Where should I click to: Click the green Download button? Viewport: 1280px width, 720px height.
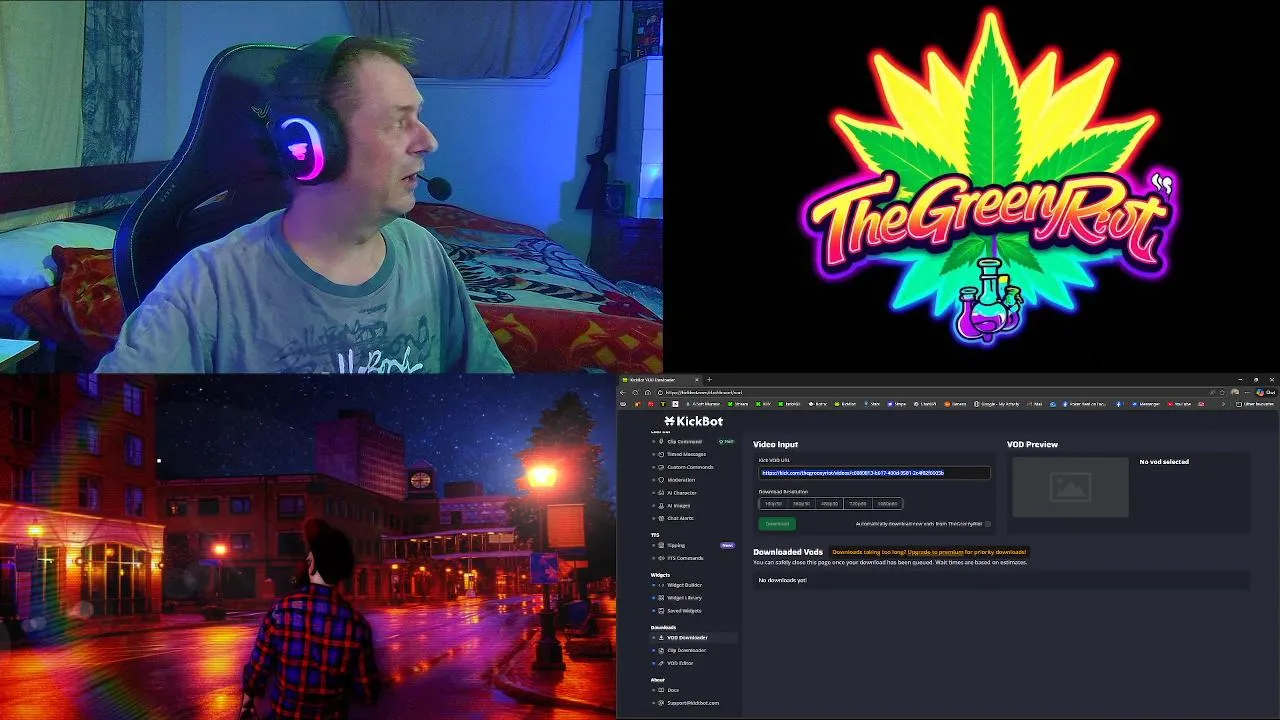[x=777, y=524]
